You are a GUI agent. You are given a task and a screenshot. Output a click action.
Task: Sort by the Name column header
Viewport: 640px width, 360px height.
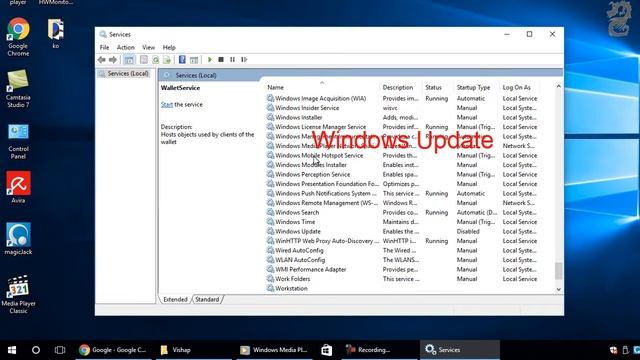[322, 87]
